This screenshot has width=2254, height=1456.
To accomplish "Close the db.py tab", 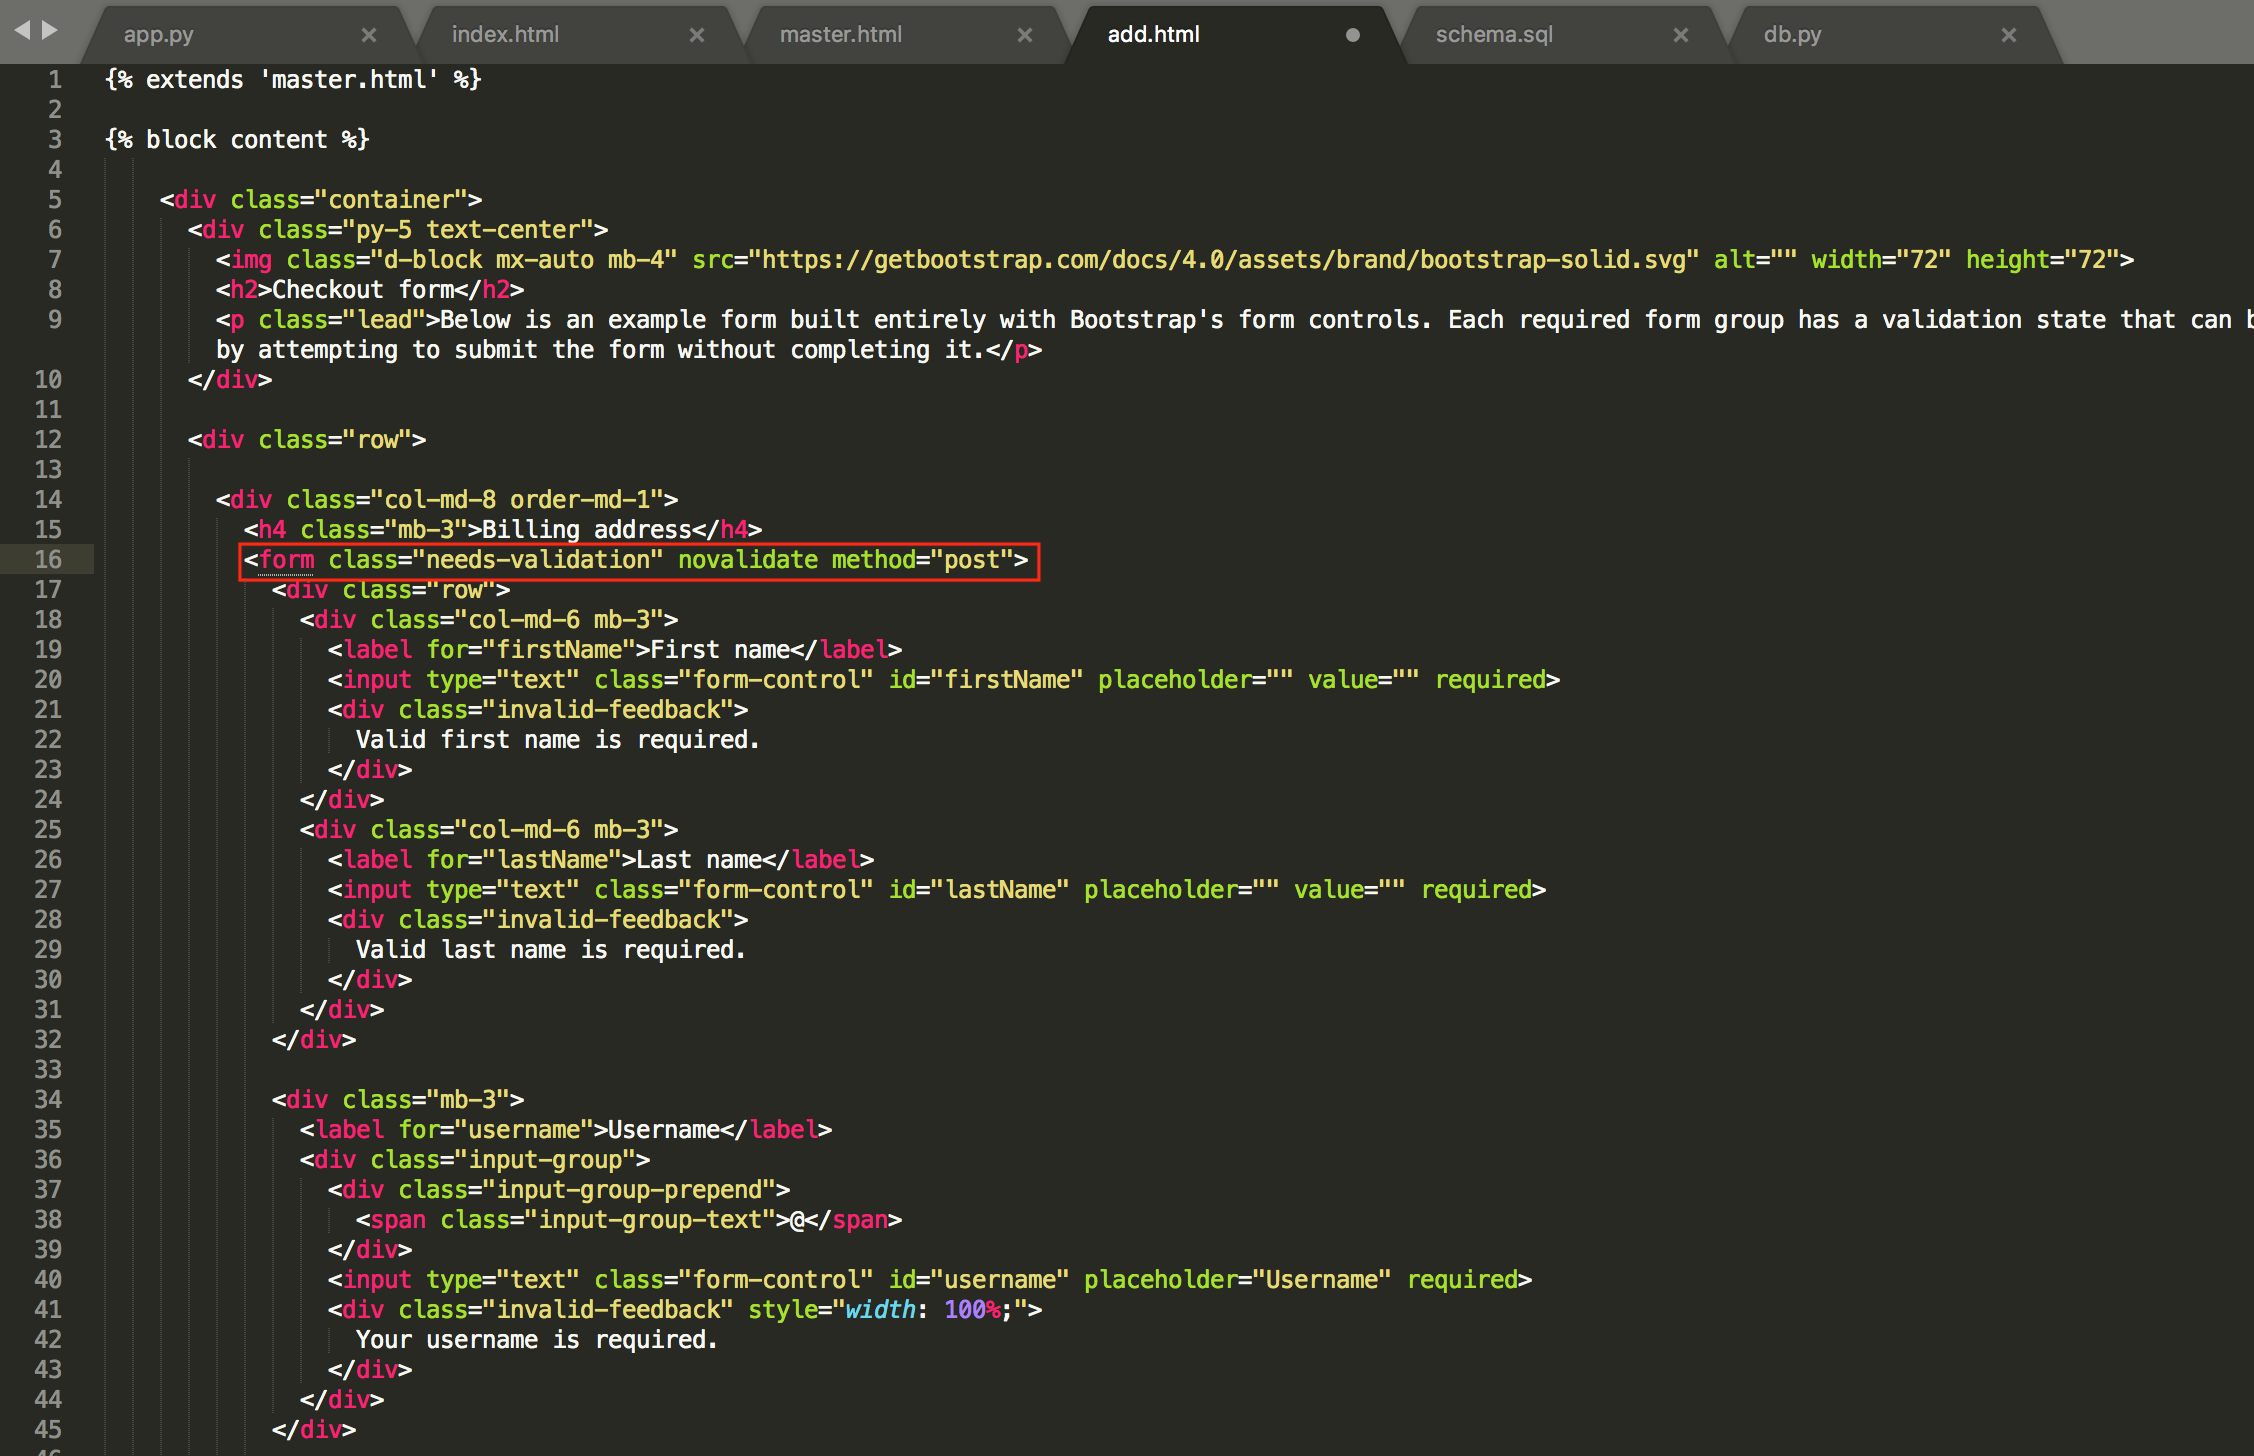I will [2009, 35].
